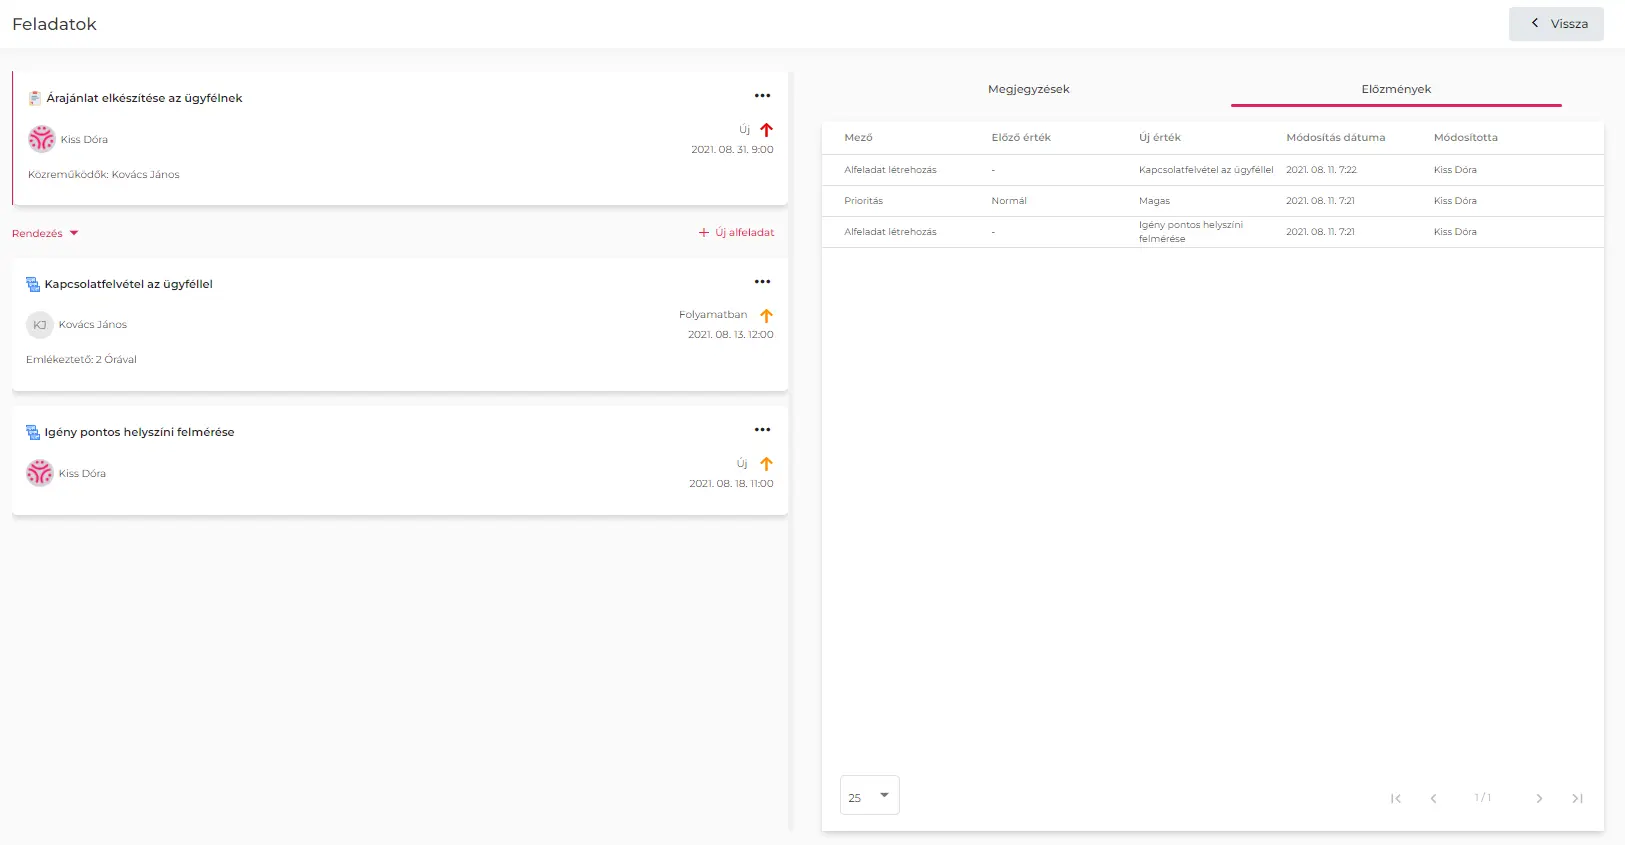
Task: Switch to the Megjegyzések tab
Action: 1028,89
